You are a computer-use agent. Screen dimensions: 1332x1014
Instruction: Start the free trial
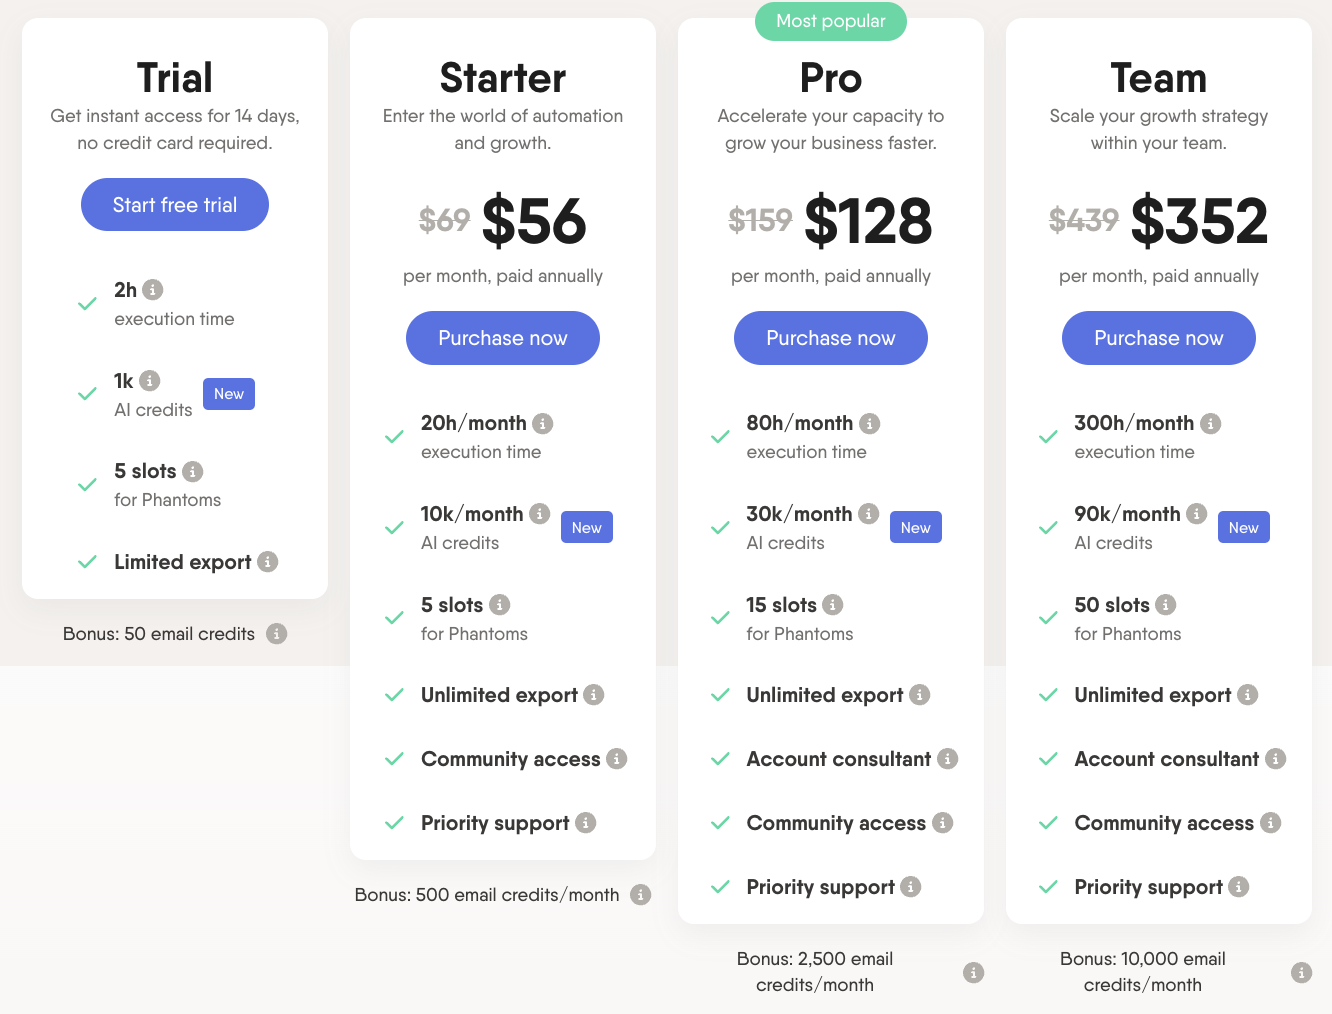[x=175, y=205]
